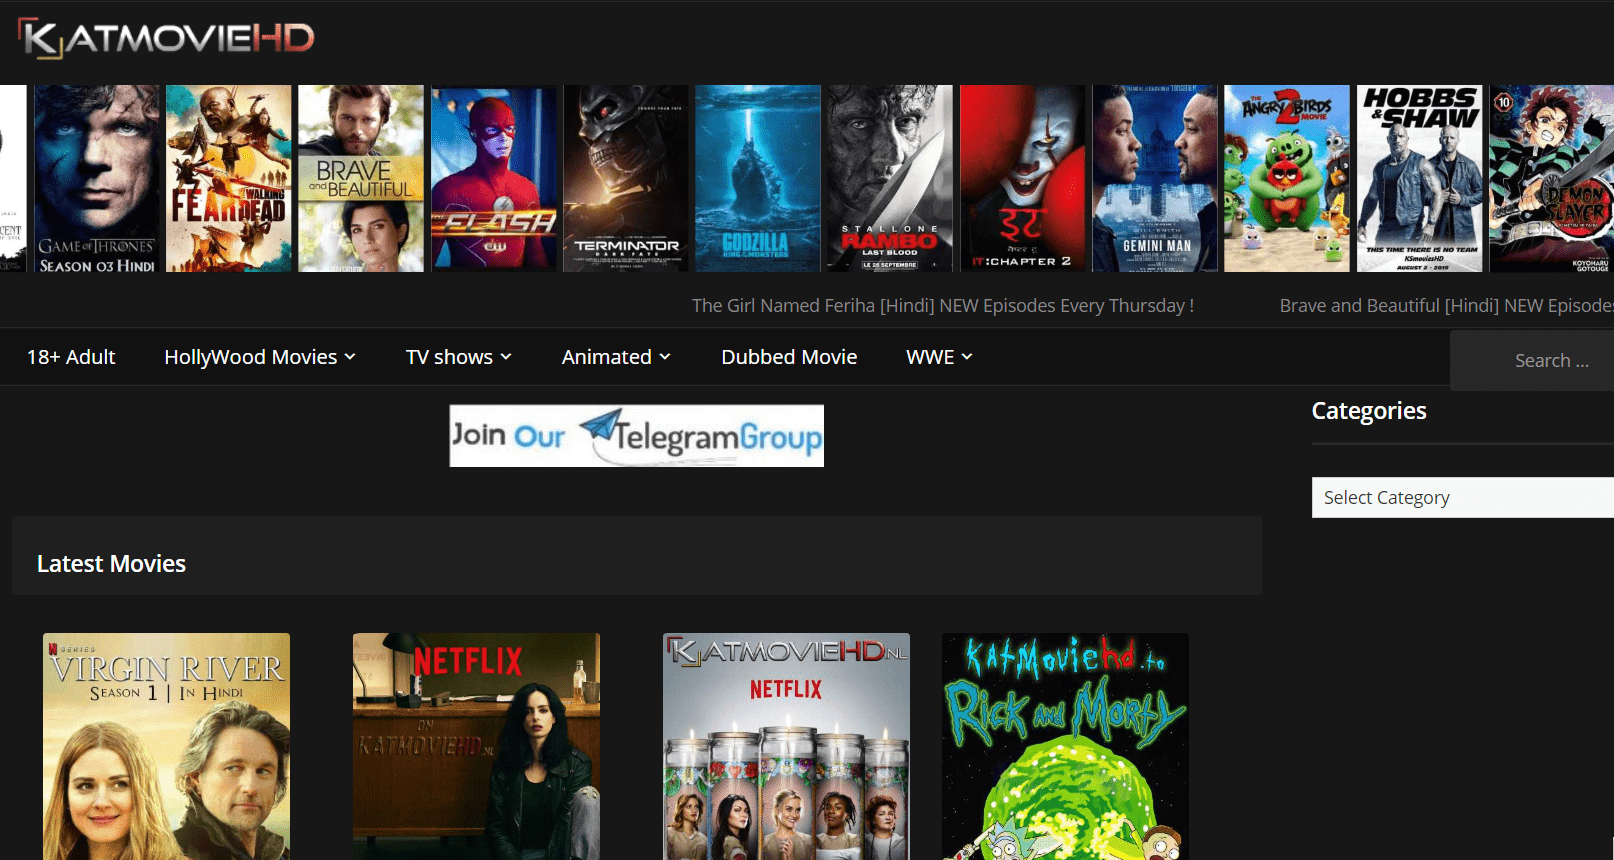Open the Animated dropdown menu

coord(616,357)
